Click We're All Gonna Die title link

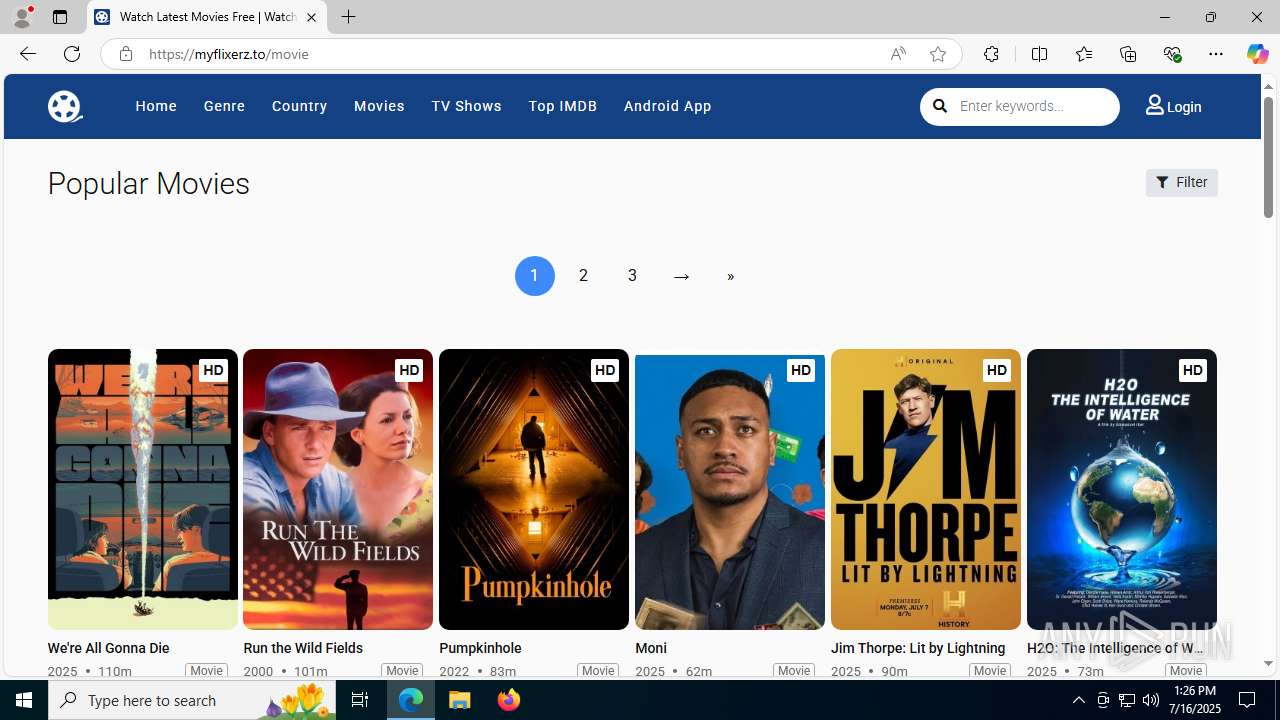point(108,648)
